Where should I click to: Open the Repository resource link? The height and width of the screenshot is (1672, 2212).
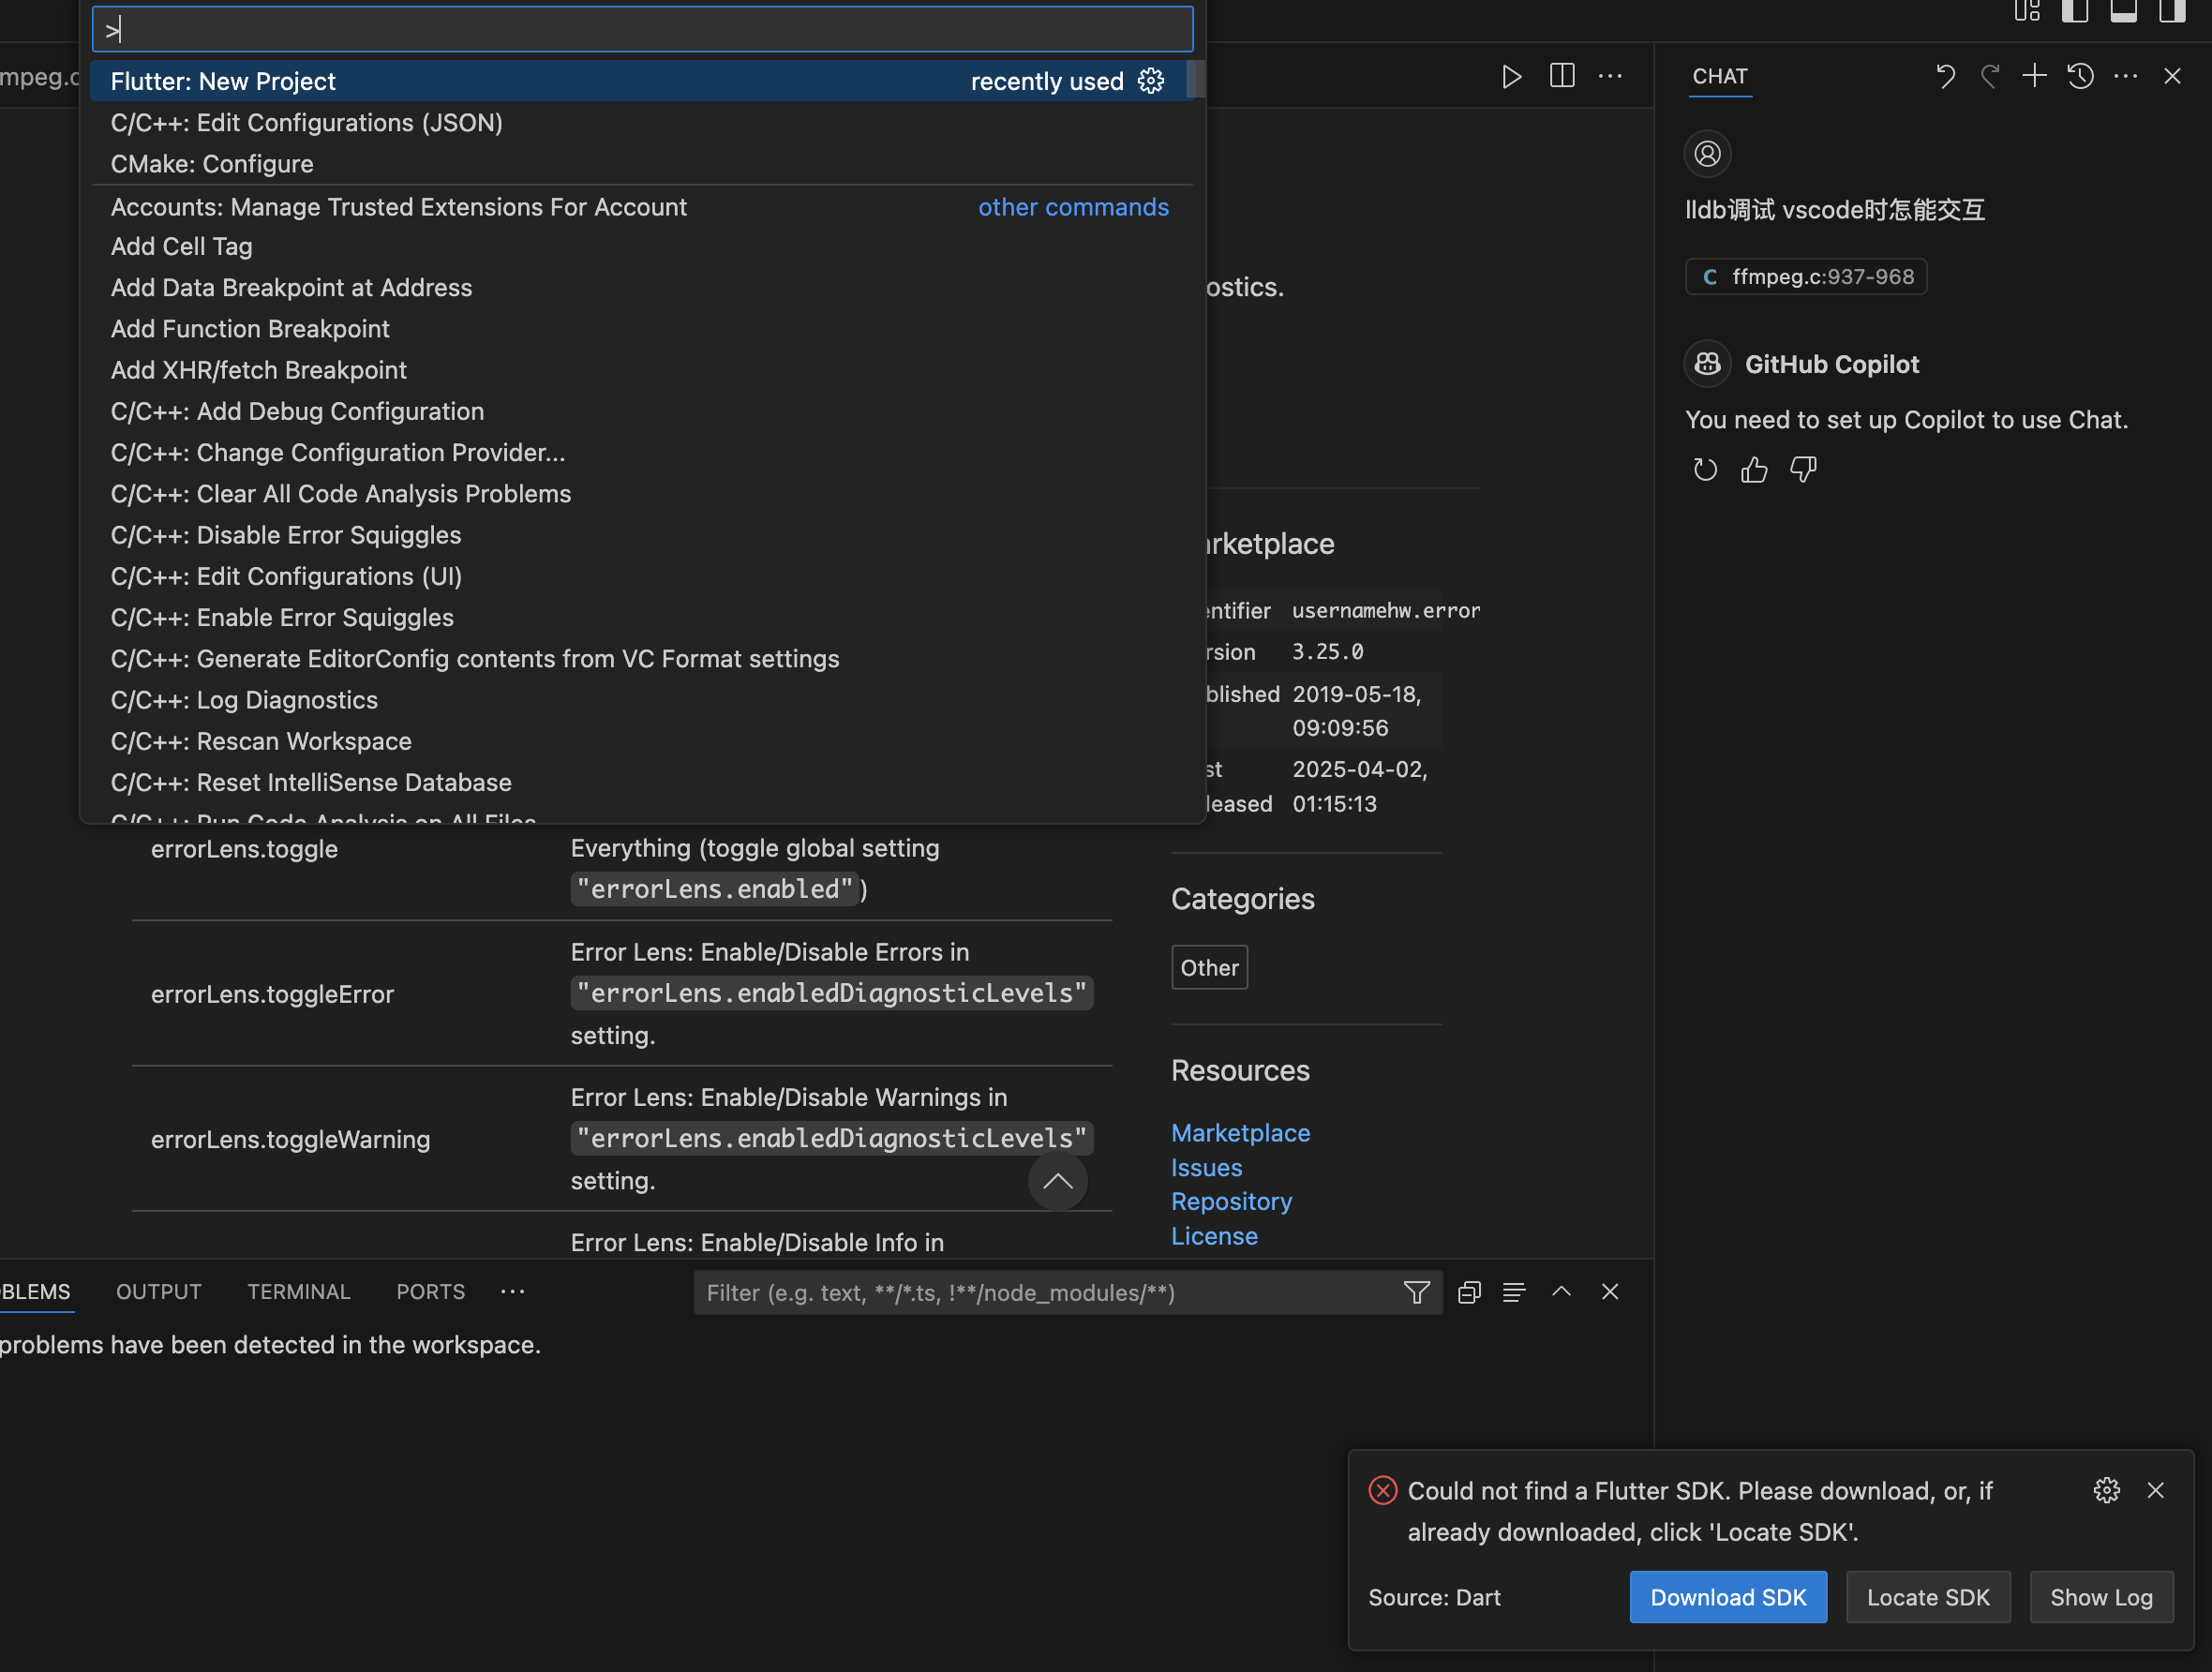pos(1231,1201)
